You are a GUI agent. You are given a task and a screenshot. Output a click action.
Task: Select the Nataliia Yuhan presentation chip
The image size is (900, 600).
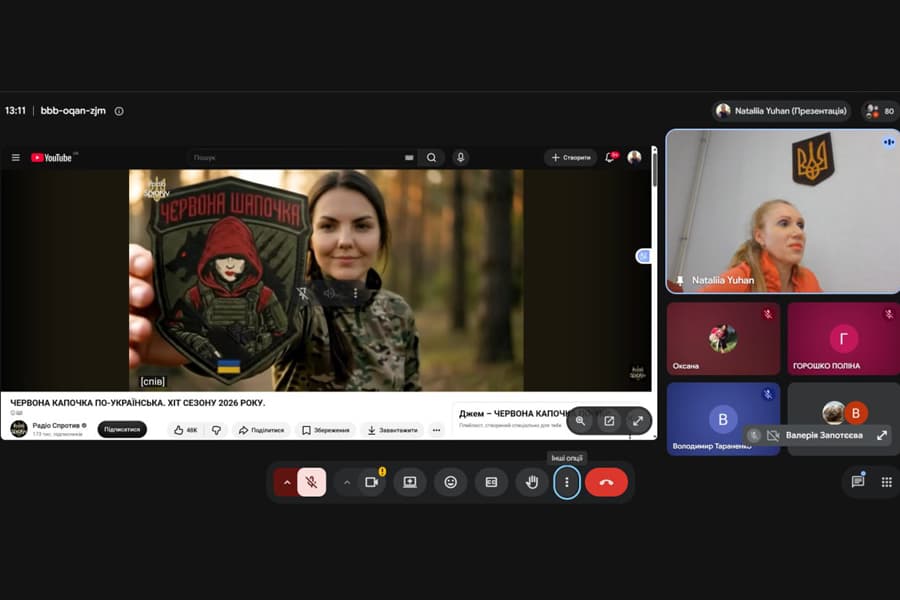pos(781,111)
